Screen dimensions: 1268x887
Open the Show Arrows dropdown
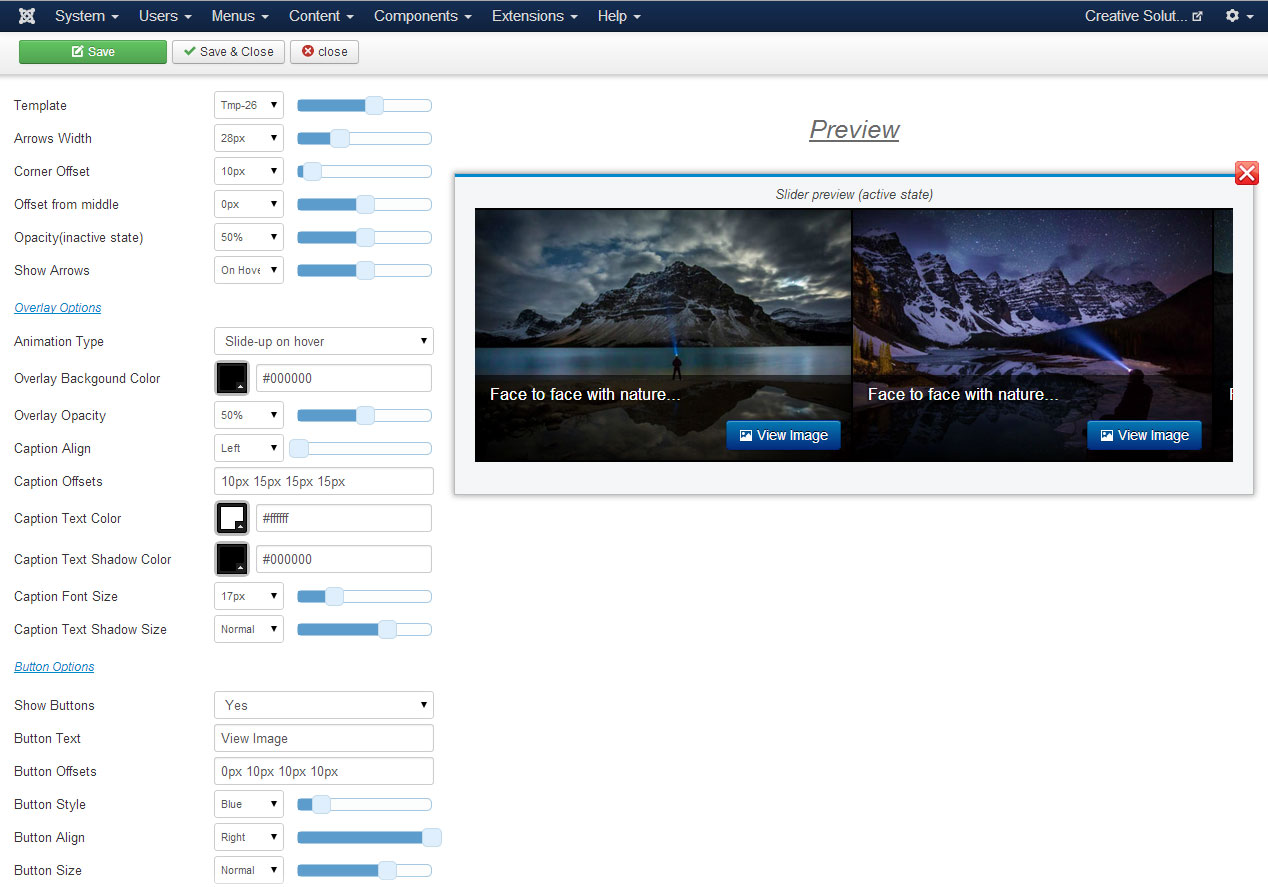[249, 270]
